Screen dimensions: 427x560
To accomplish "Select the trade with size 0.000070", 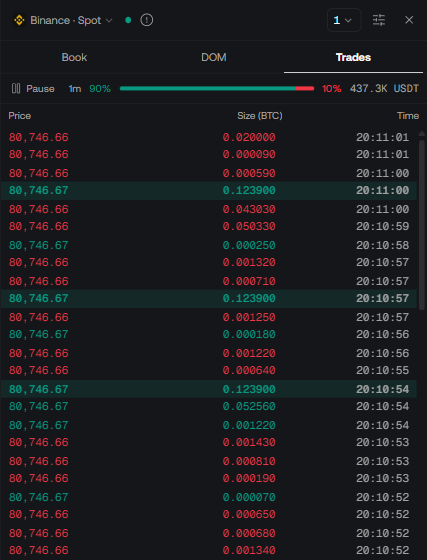I will (x=209, y=498).
